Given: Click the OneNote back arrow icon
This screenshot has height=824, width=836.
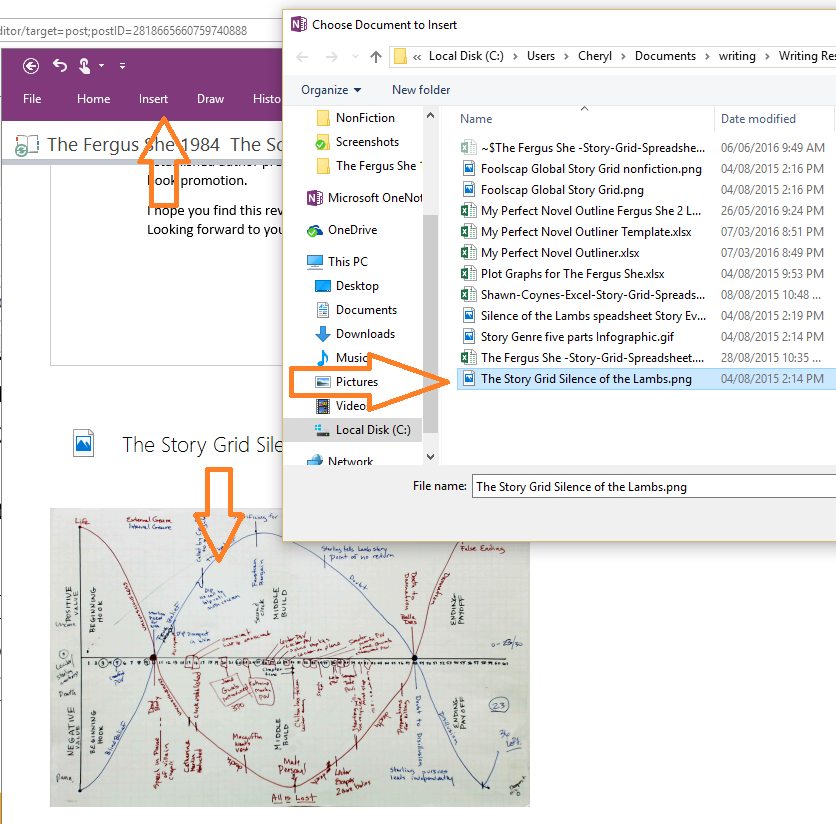Looking at the screenshot, I should click(x=31, y=66).
